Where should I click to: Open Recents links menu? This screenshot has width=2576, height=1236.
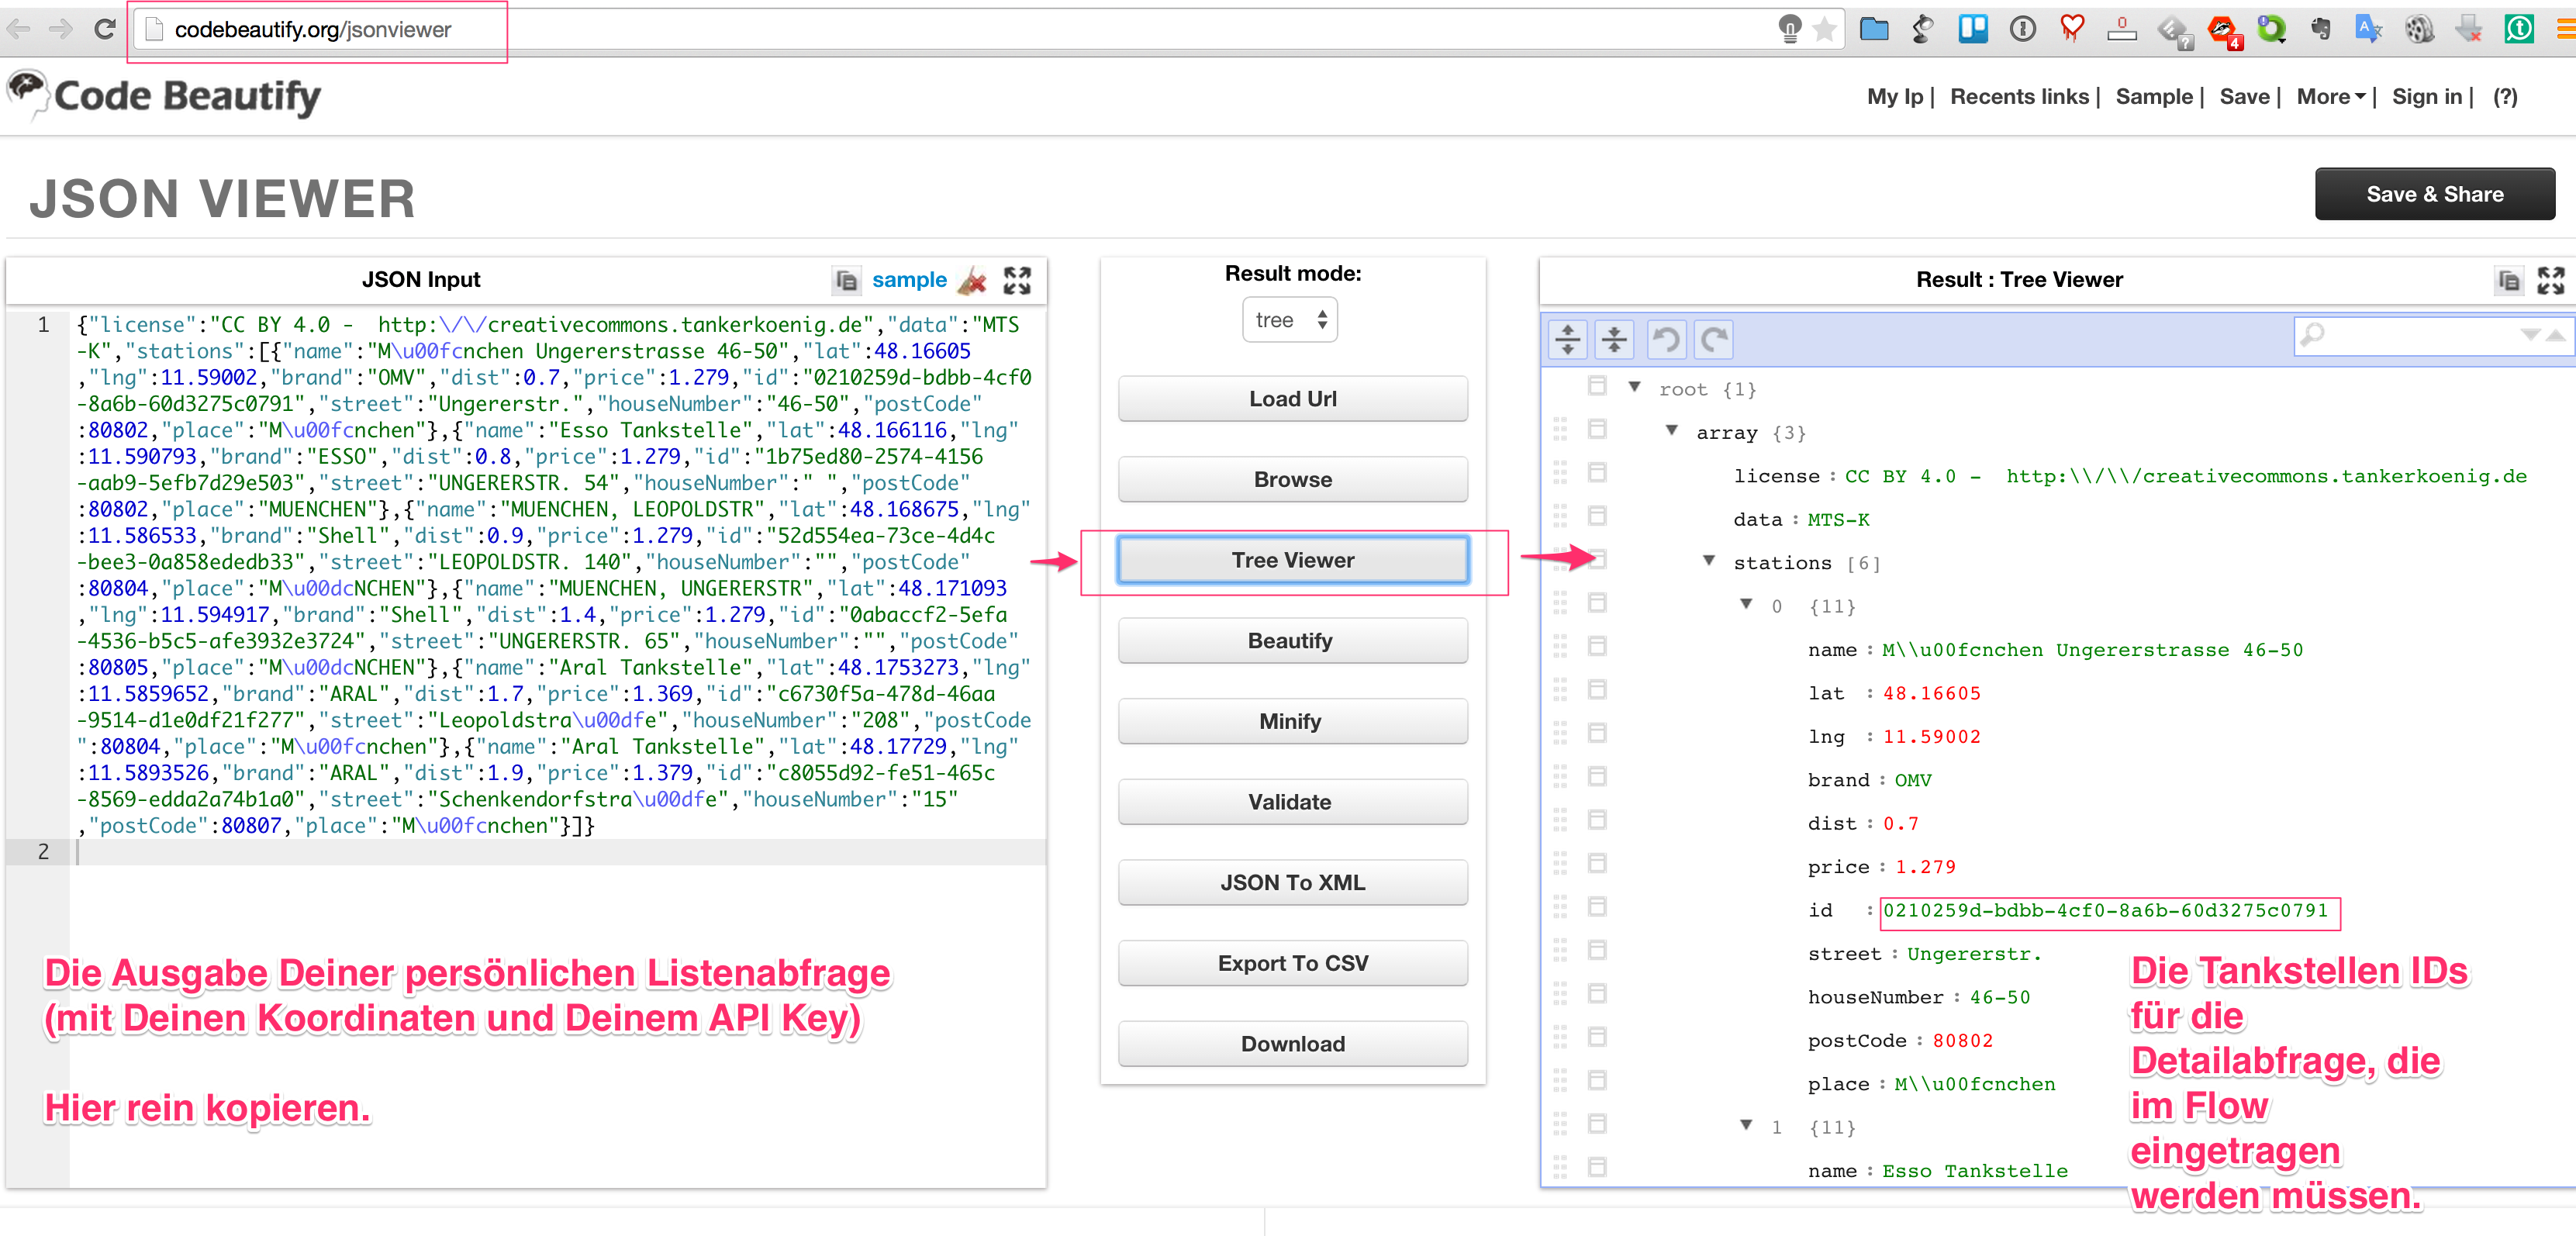[x=2019, y=97]
